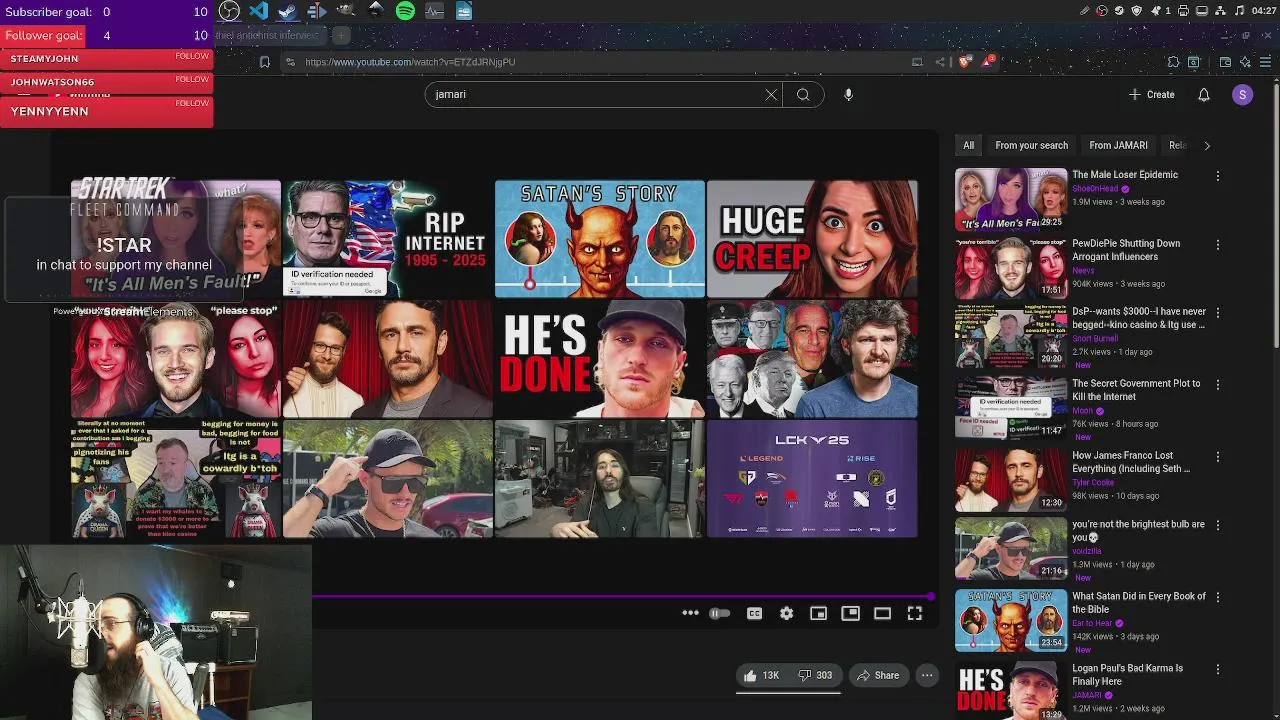This screenshot has height=720, width=1280.
Task: Open 'How James Franco Lost Everything' video
Action: tap(1131, 462)
